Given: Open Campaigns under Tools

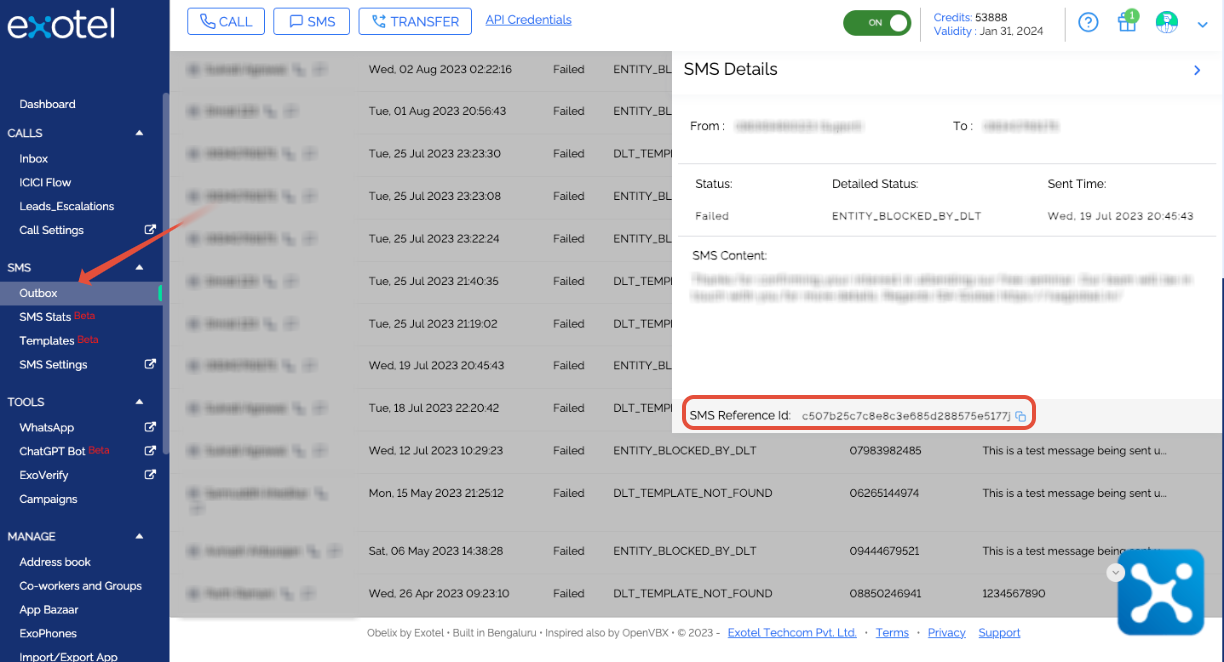Looking at the screenshot, I should 48,499.
